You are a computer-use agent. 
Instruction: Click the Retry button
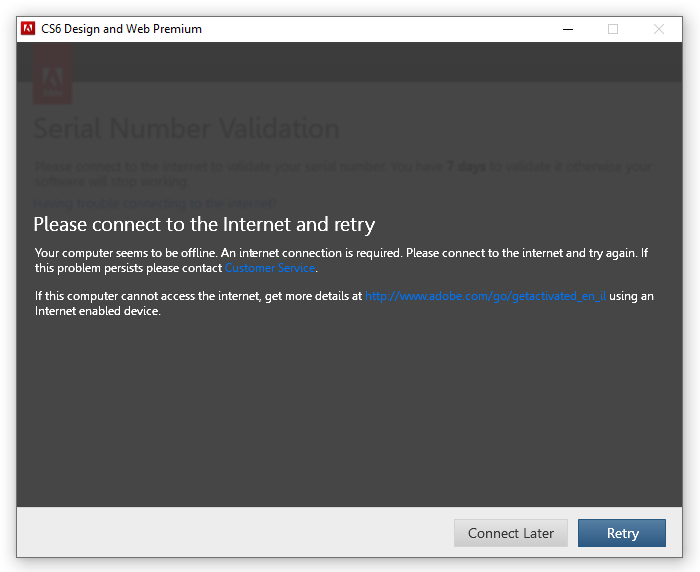click(622, 533)
